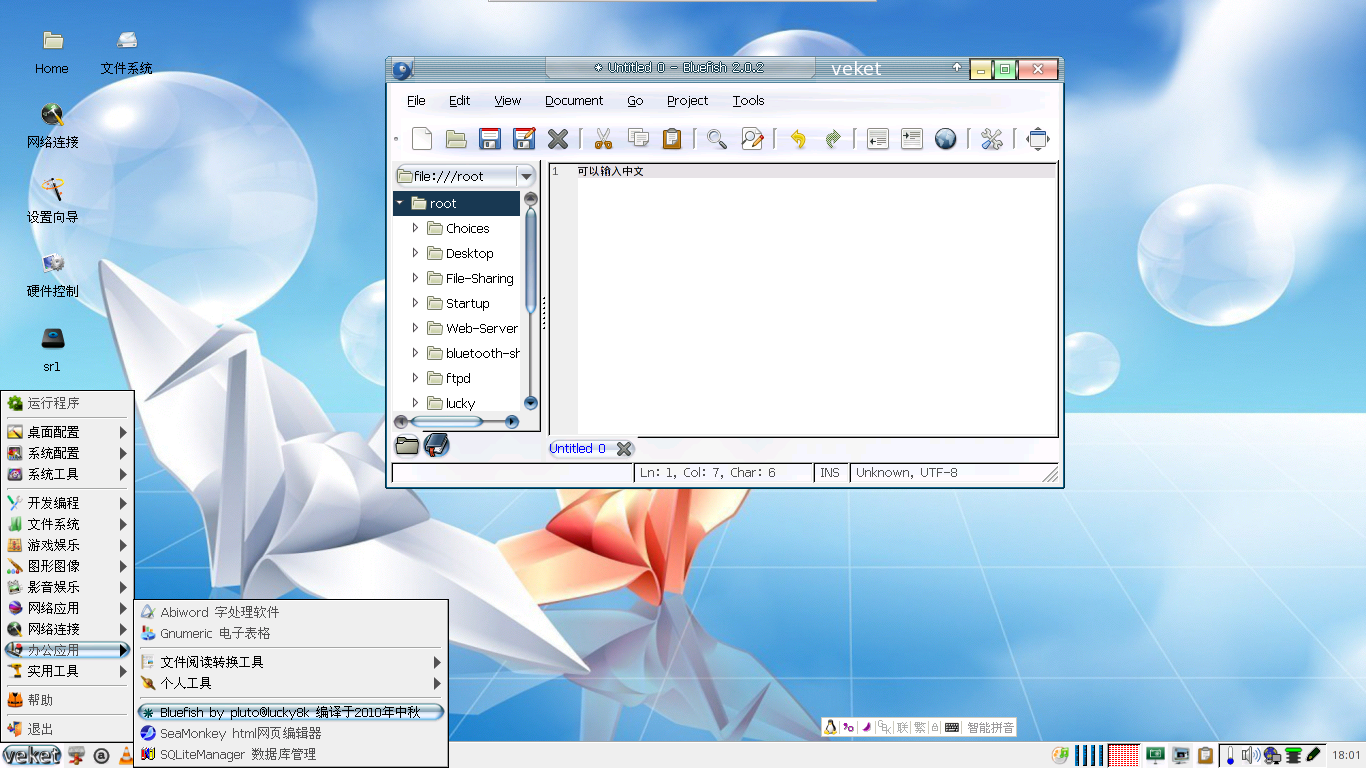This screenshot has width=1366, height=768.
Task: Click the file tree vertical scrollbar
Action: 531,301
